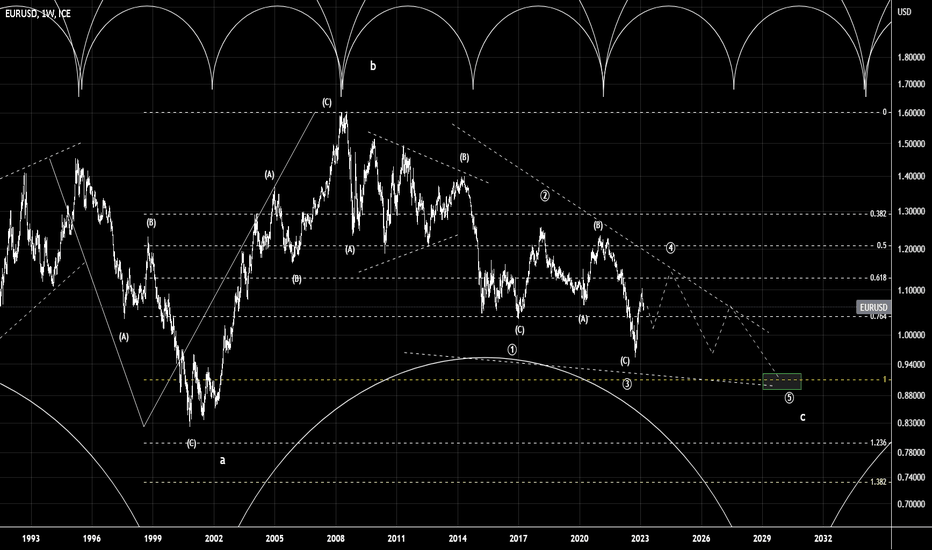
Task: Select the 1.236 Fibonacci level label
Action: pyautogui.click(x=878, y=442)
